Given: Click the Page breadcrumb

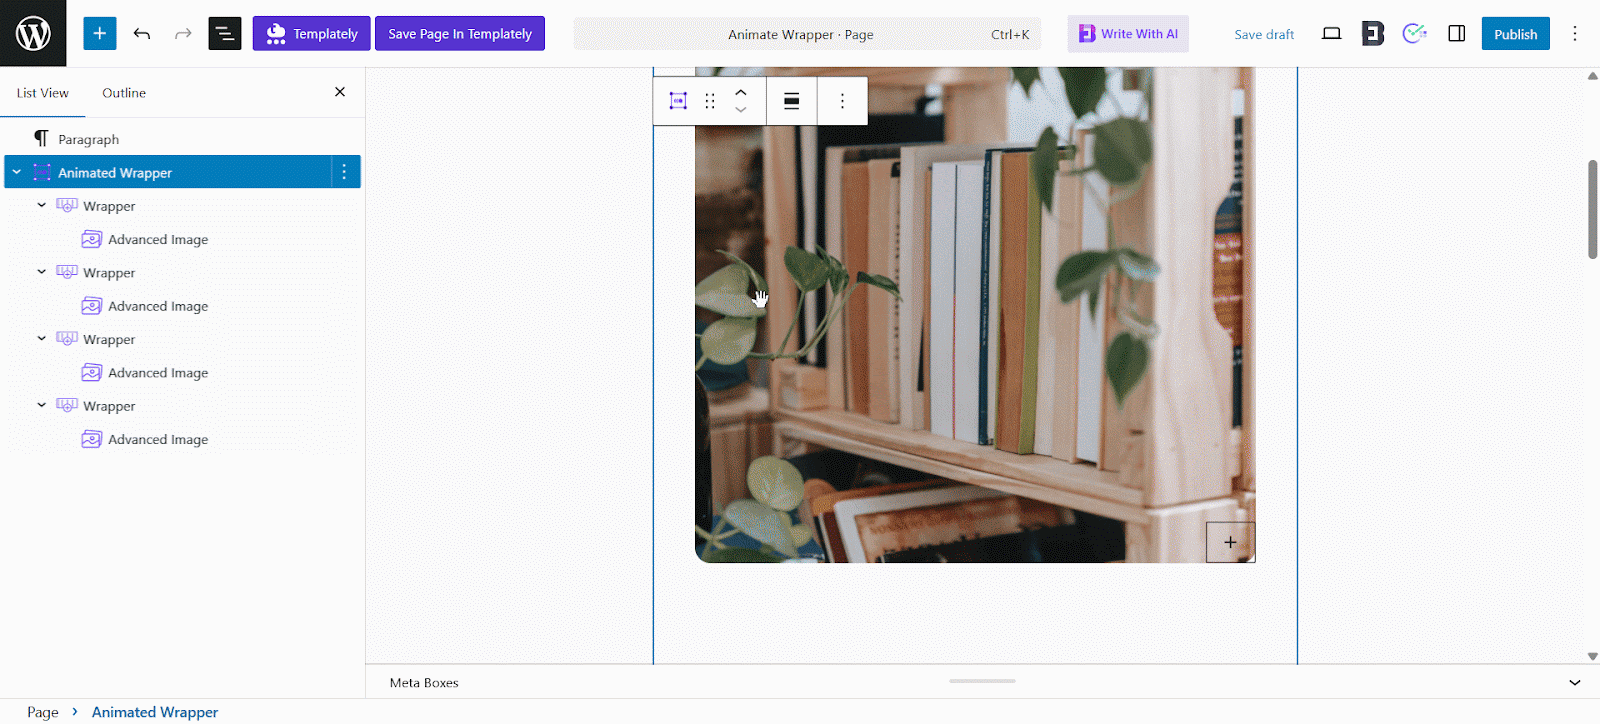Looking at the screenshot, I should tap(42, 712).
